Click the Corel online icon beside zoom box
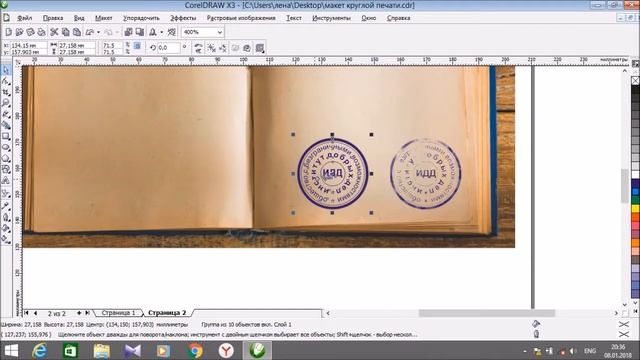Viewport: 640px width, 360px height. point(172,32)
